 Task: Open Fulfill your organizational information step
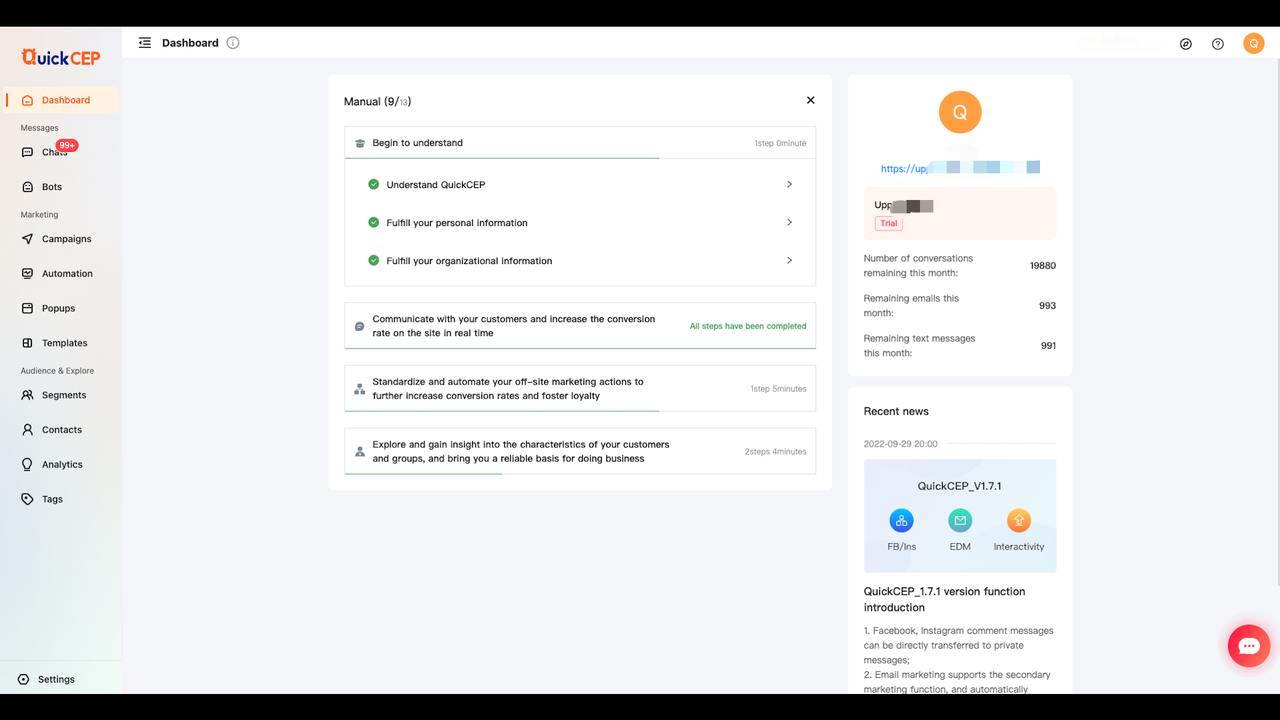(580, 261)
